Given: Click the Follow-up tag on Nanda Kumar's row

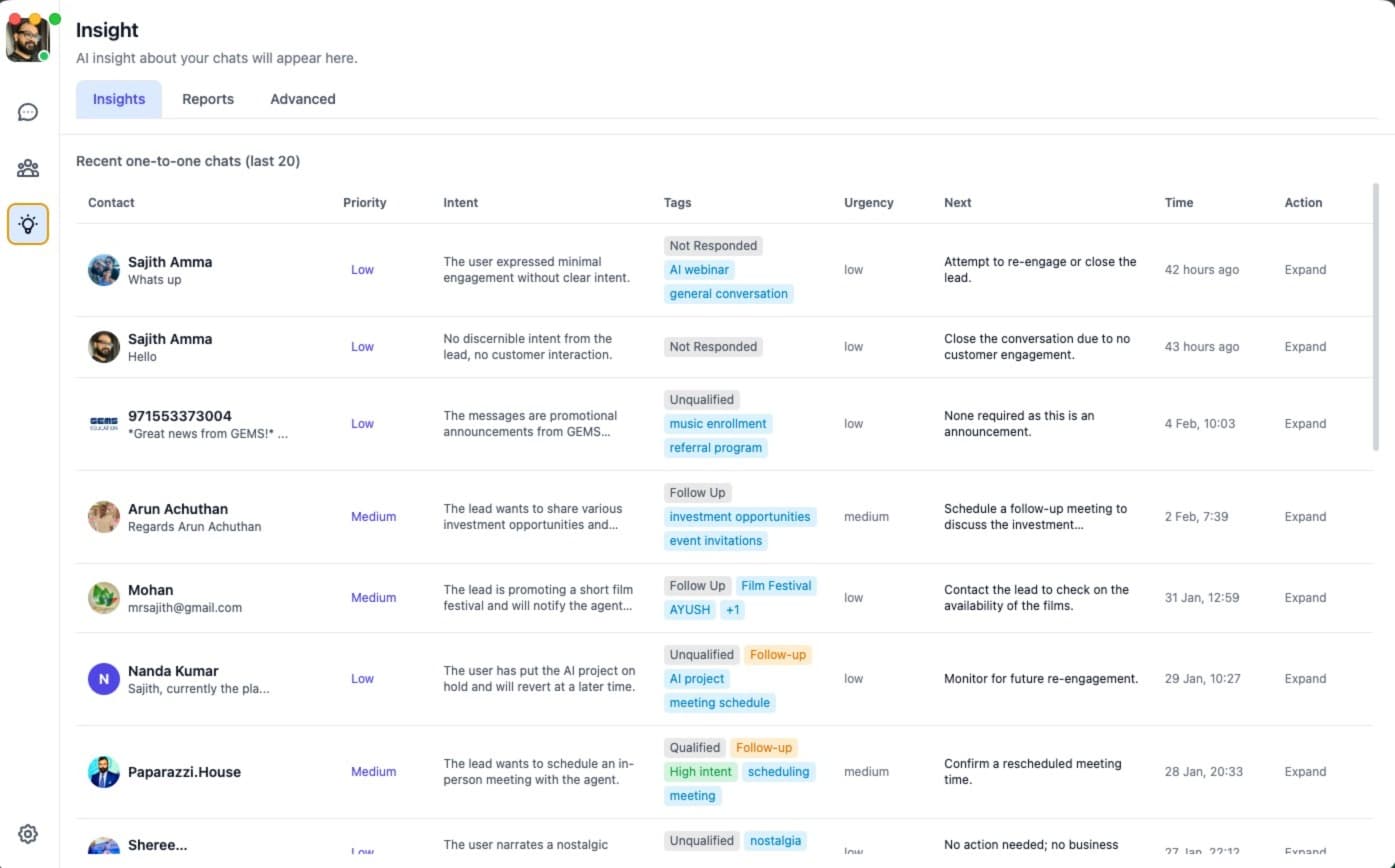Looking at the screenshot, I should point(777,654).
